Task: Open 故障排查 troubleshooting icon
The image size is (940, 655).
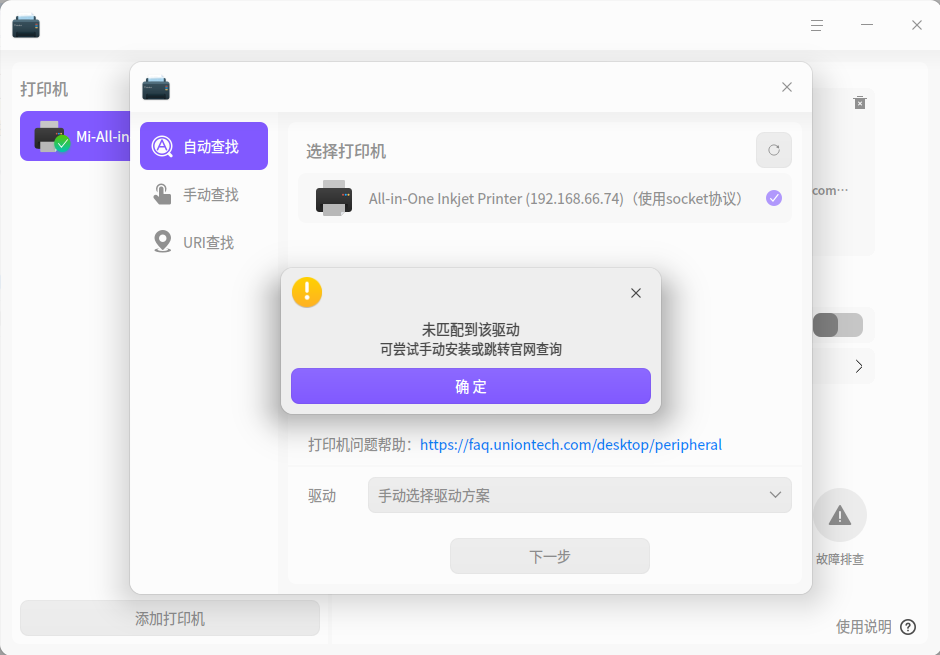Action: click(x=840, y=515)
